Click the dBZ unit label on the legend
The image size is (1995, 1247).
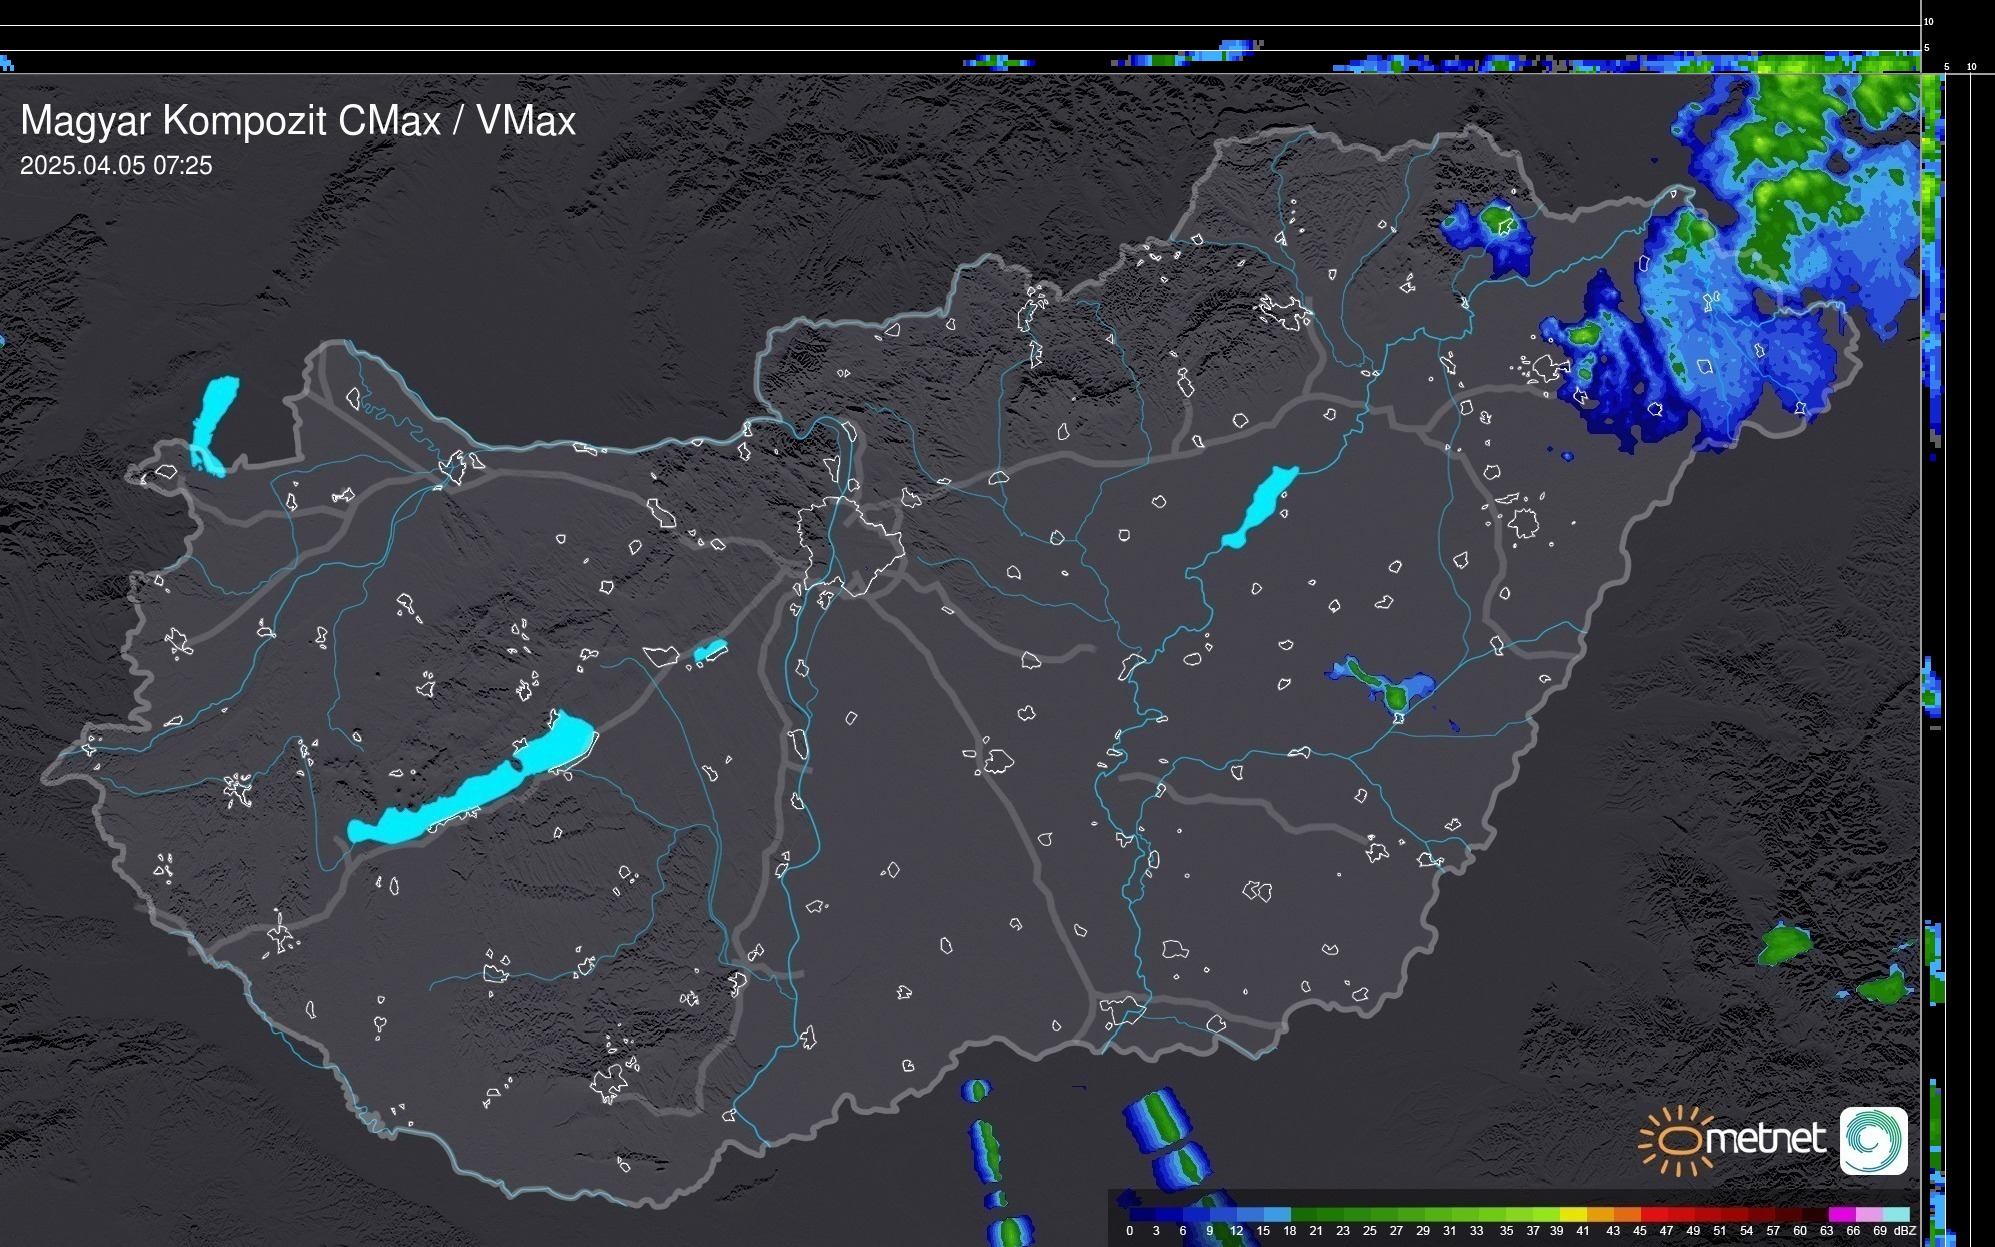[1905, 1231]
